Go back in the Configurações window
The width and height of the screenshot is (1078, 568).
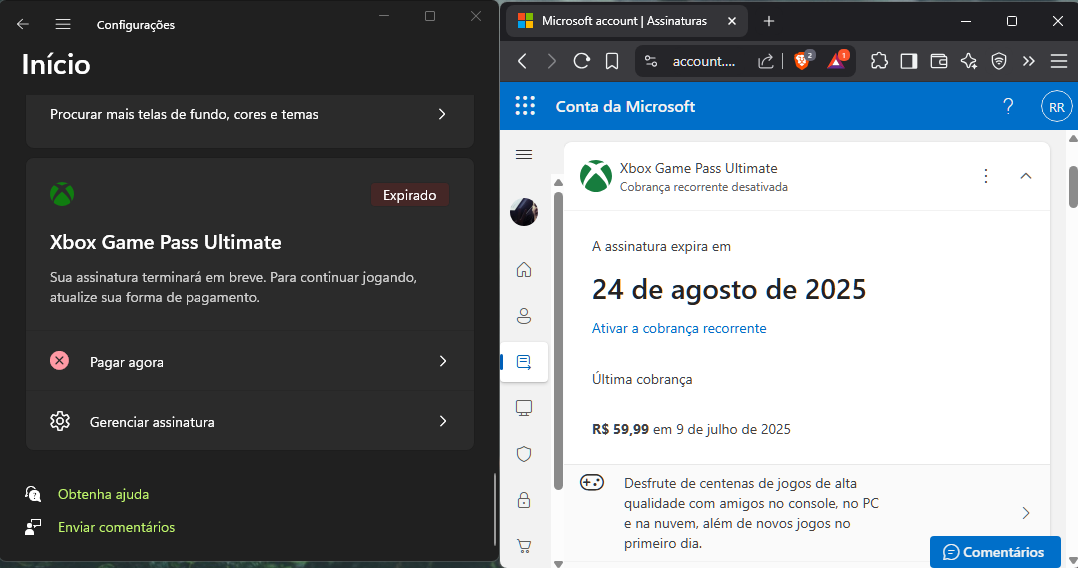(23, 25)
